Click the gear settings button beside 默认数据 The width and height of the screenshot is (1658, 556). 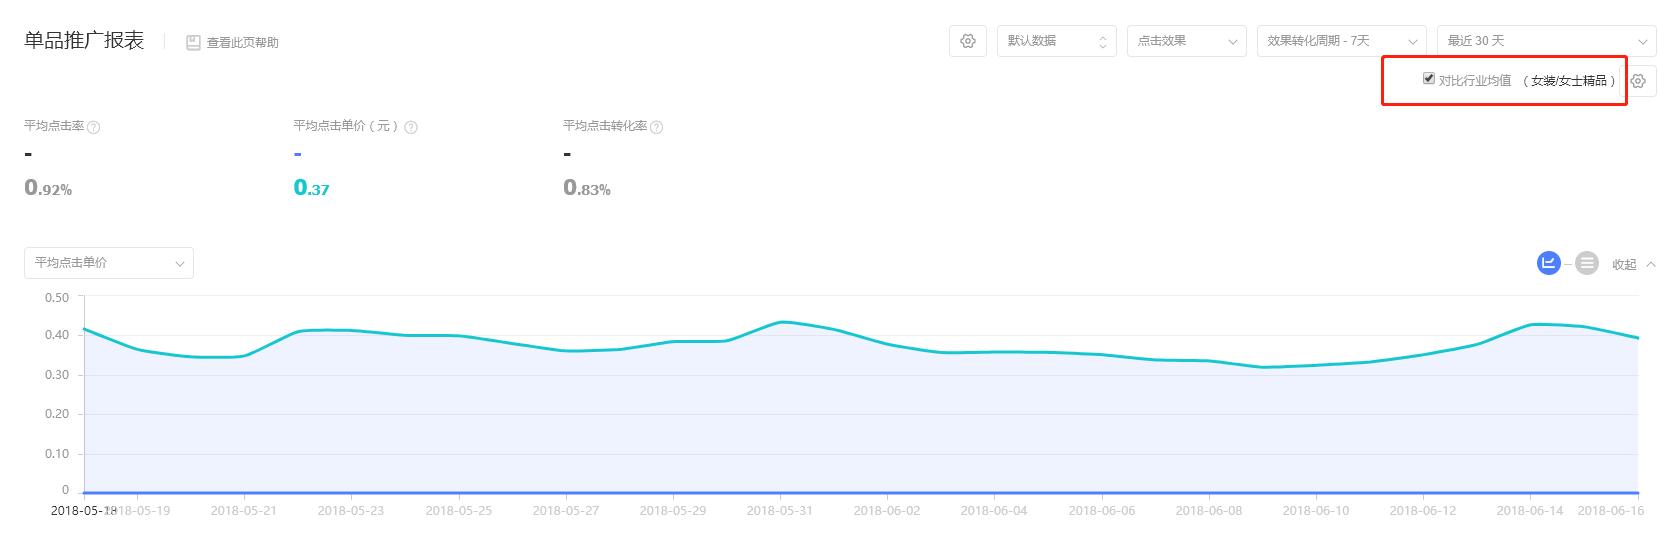click(968, 41)
